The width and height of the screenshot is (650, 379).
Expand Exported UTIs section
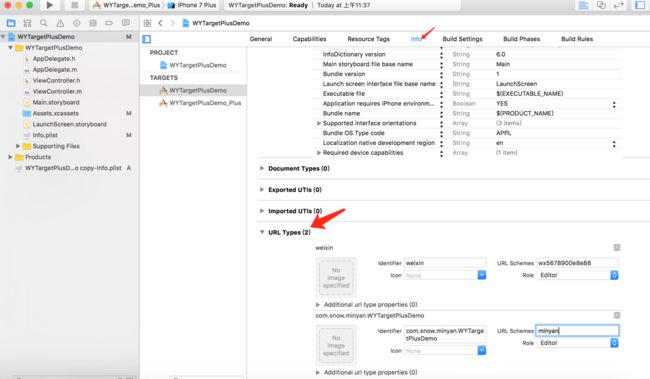262,190
